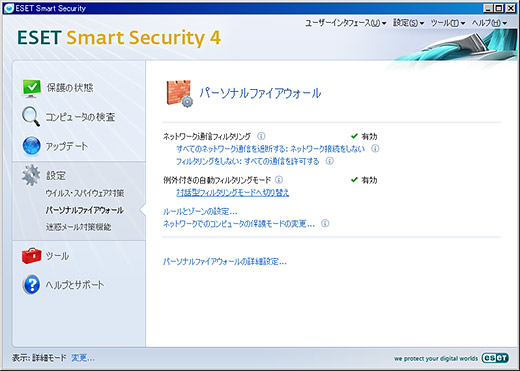
Task: Open the ツール red toolbox icon
Action: [32, 256]
